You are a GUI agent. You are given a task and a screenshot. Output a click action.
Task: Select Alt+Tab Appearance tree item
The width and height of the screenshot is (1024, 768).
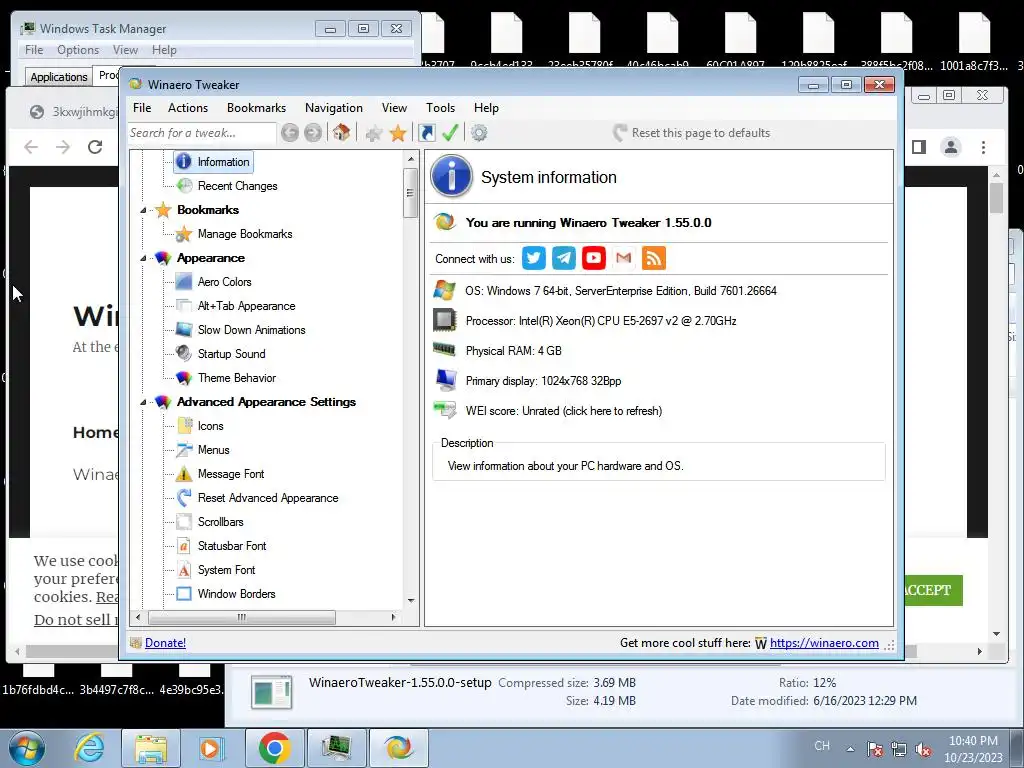click(x=246, y=306)
